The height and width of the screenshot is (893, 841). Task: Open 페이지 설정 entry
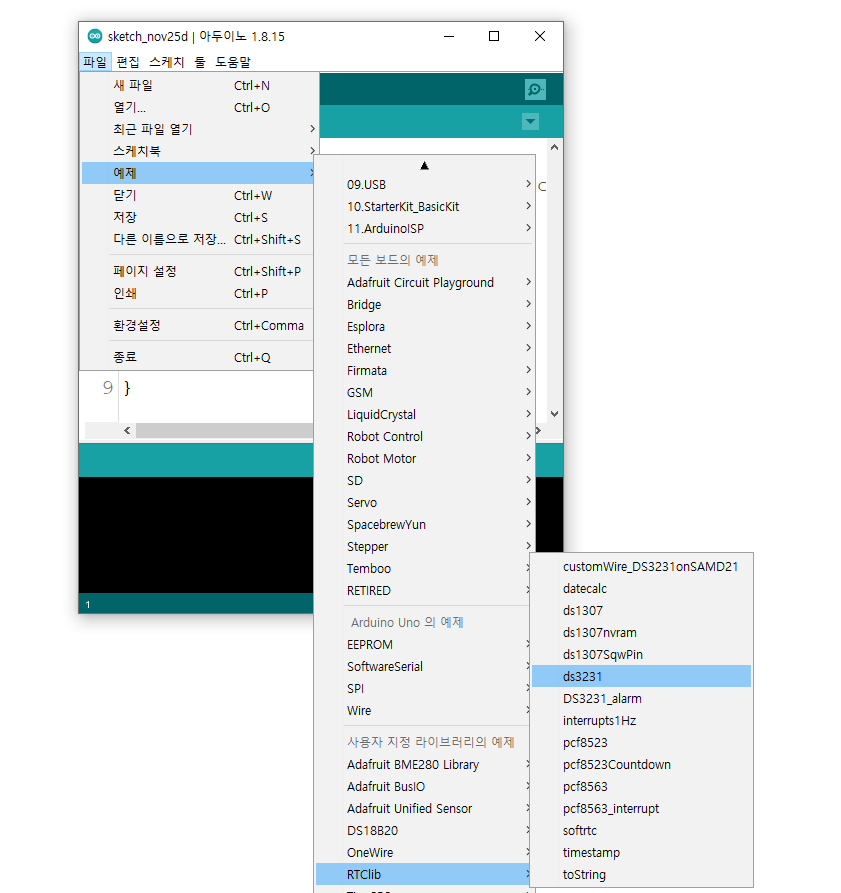[x=198, y=272]
